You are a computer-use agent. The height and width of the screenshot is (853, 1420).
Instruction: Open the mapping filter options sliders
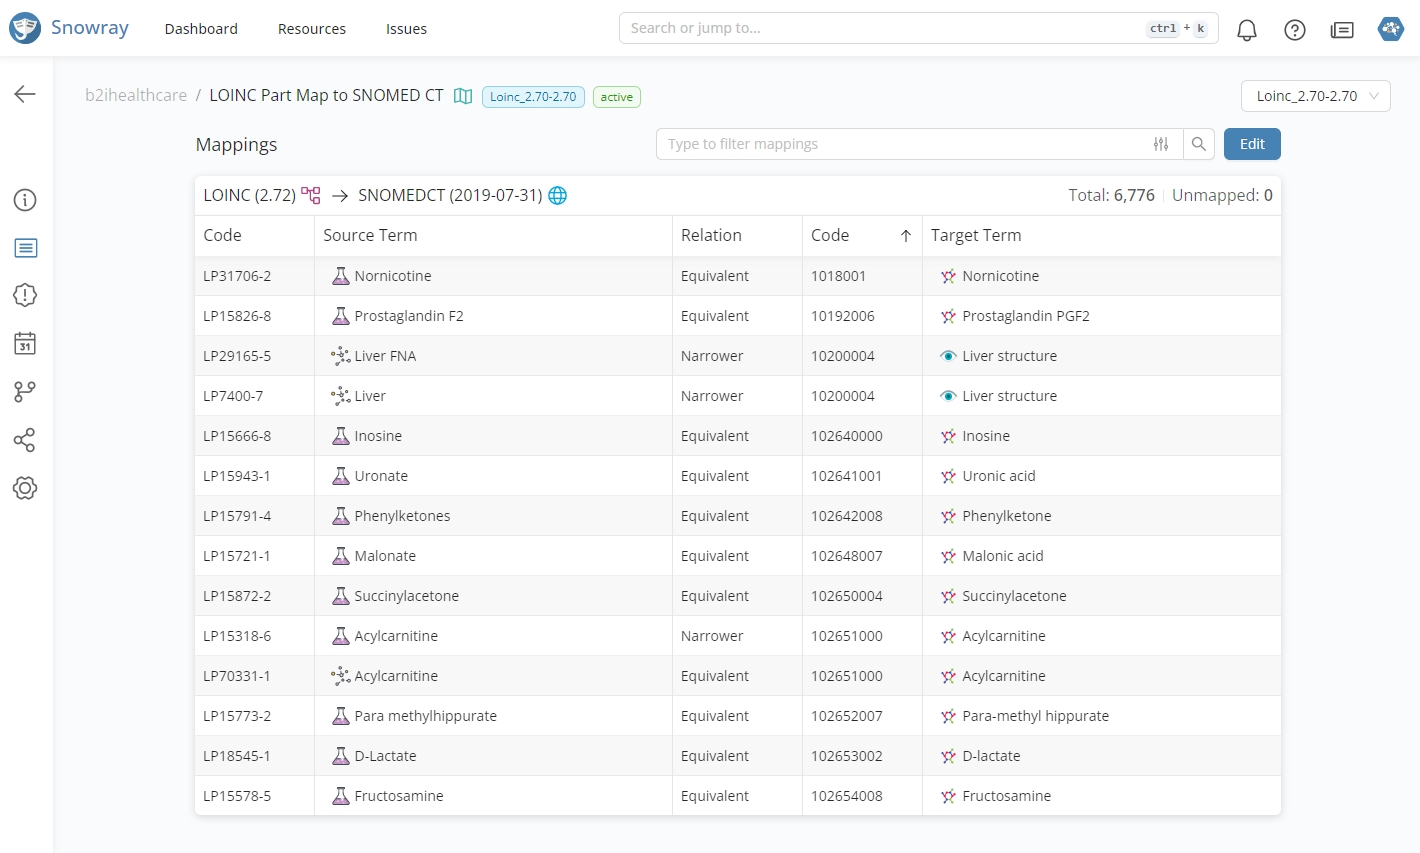click(x=1160, y=144)
